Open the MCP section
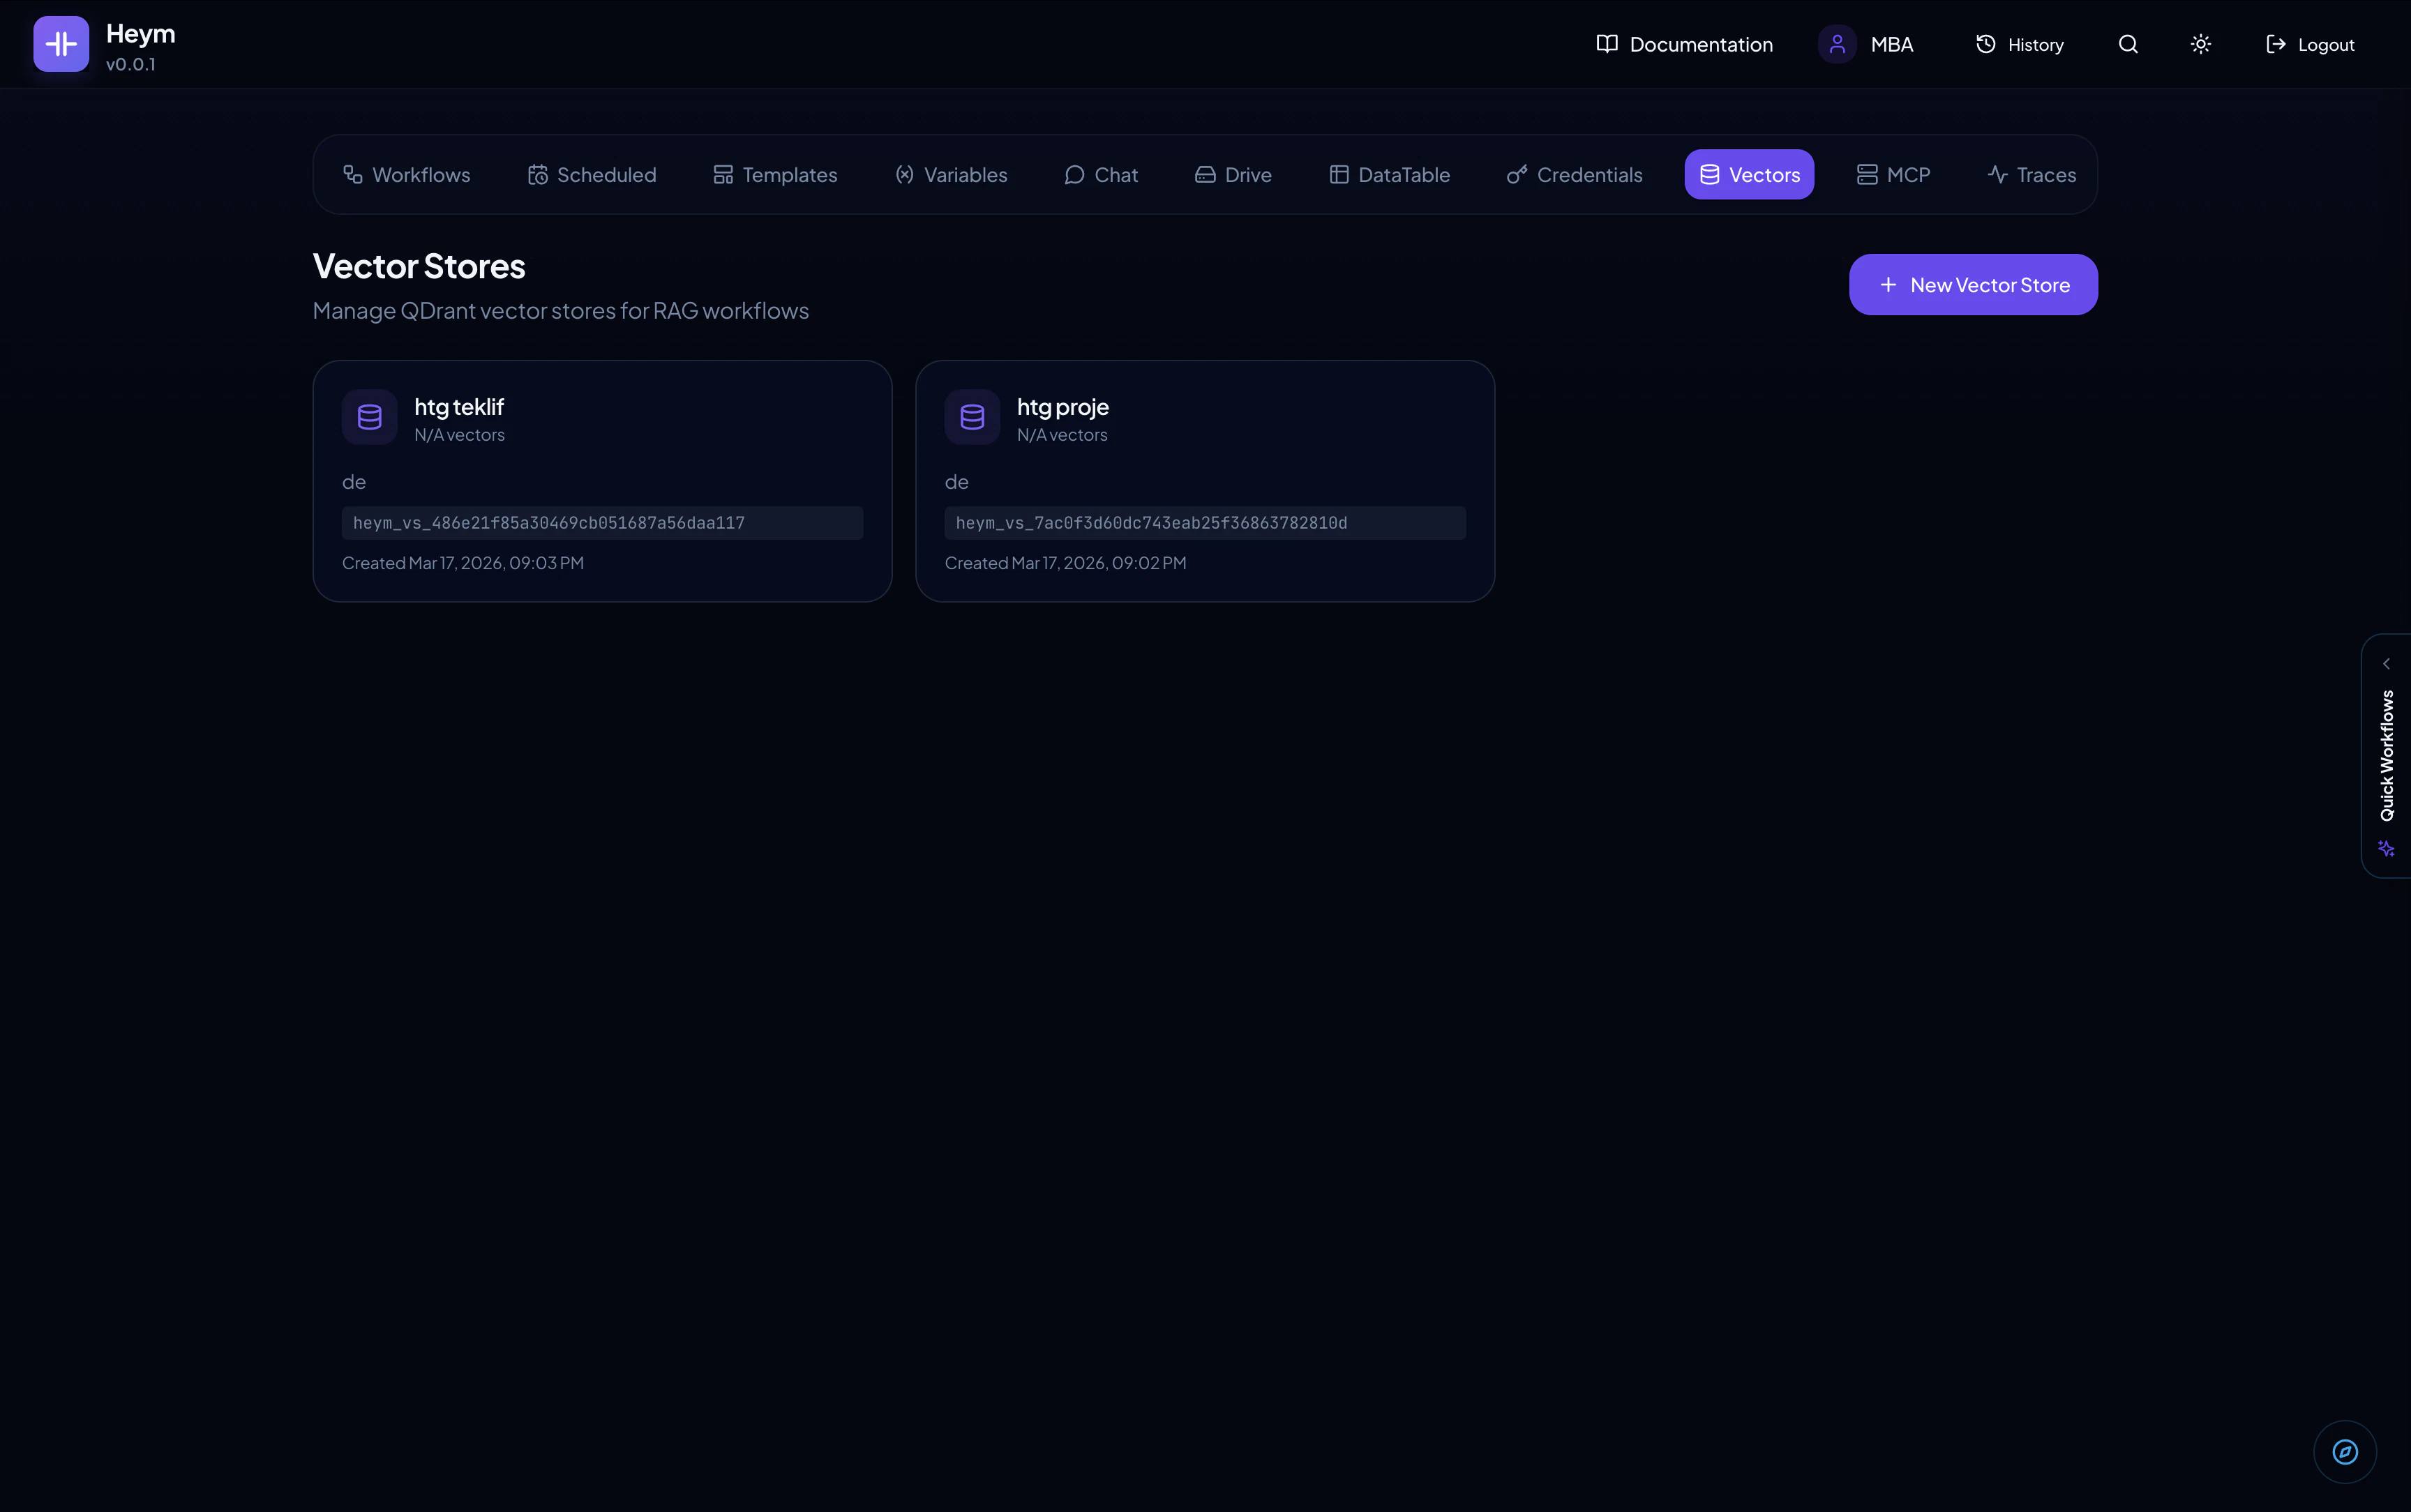This screenshot has width=2411, height=1512. (1892, 173)
